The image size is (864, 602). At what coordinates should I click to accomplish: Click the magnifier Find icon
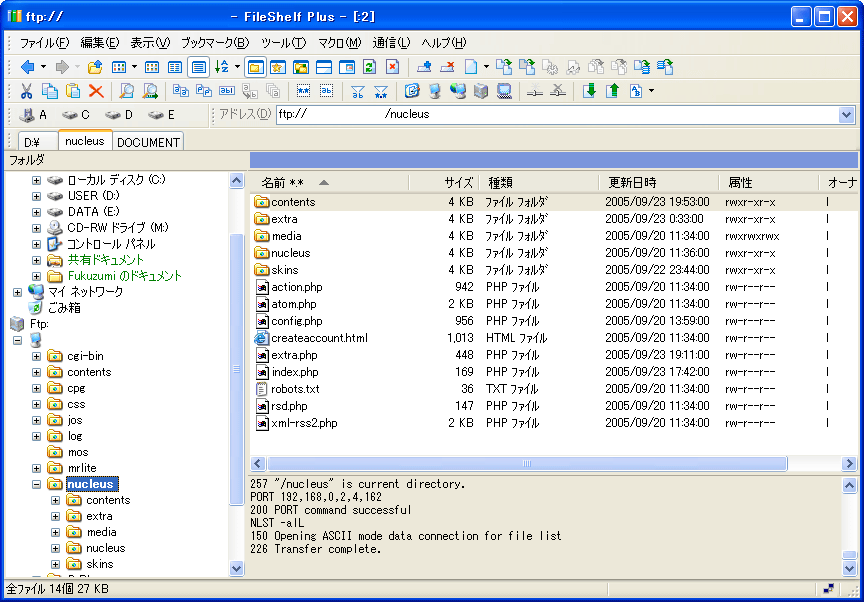[127, 91]
